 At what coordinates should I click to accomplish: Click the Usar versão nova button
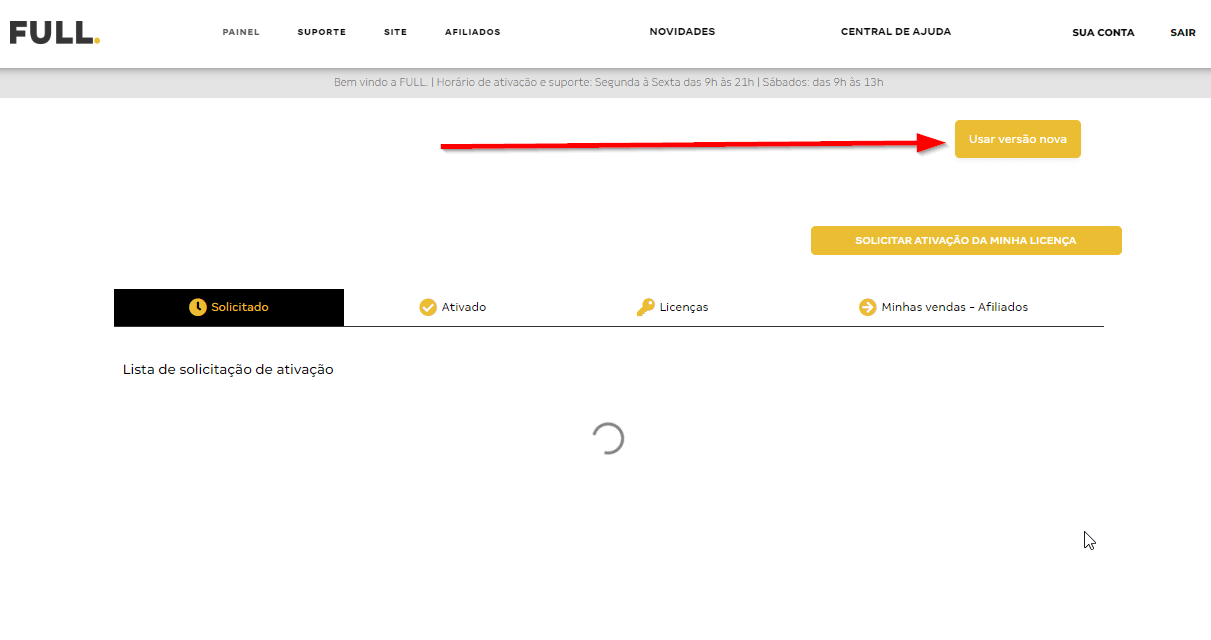point(1018,139)
